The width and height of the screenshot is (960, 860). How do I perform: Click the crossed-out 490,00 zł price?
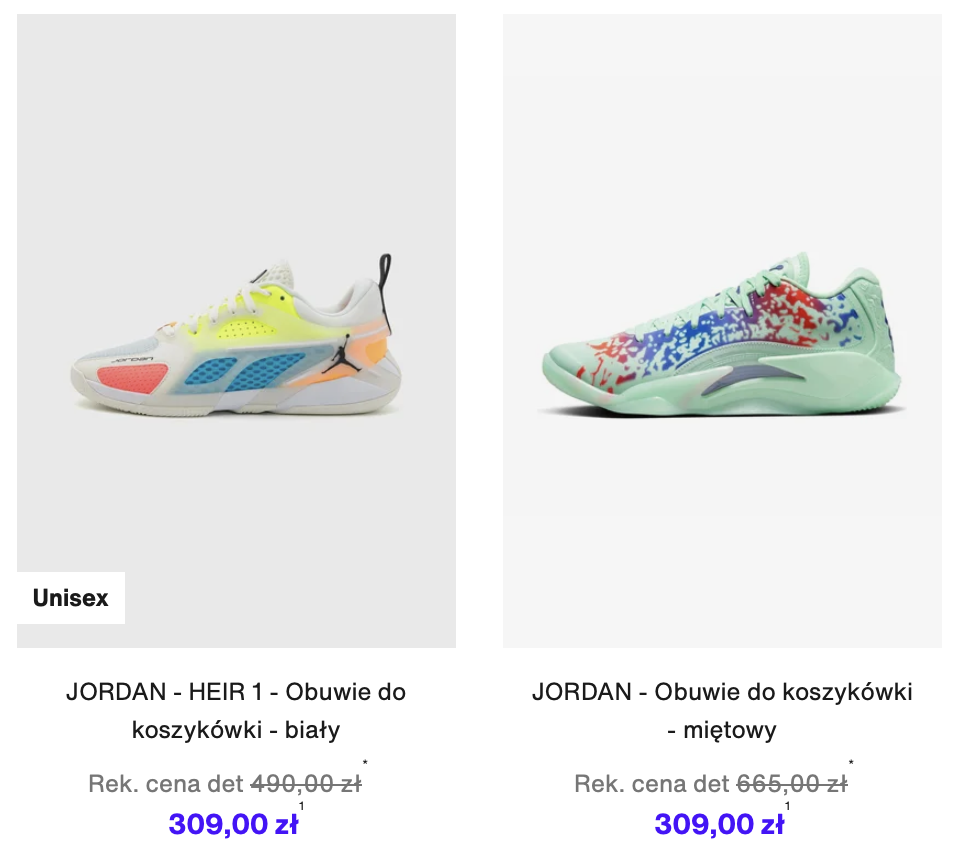pos(306,783)
